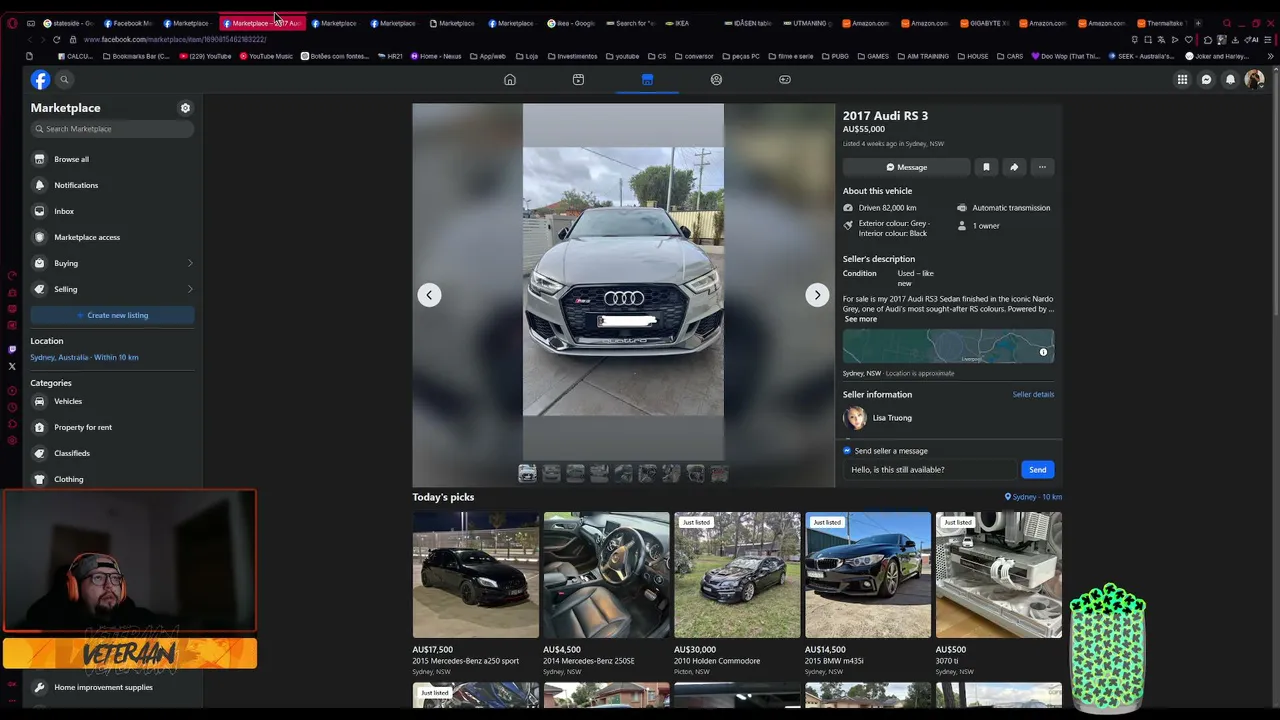
Task: Open Twitch icon in the browser sidebar
Action: pyautogui.click(x=12, y=349)
